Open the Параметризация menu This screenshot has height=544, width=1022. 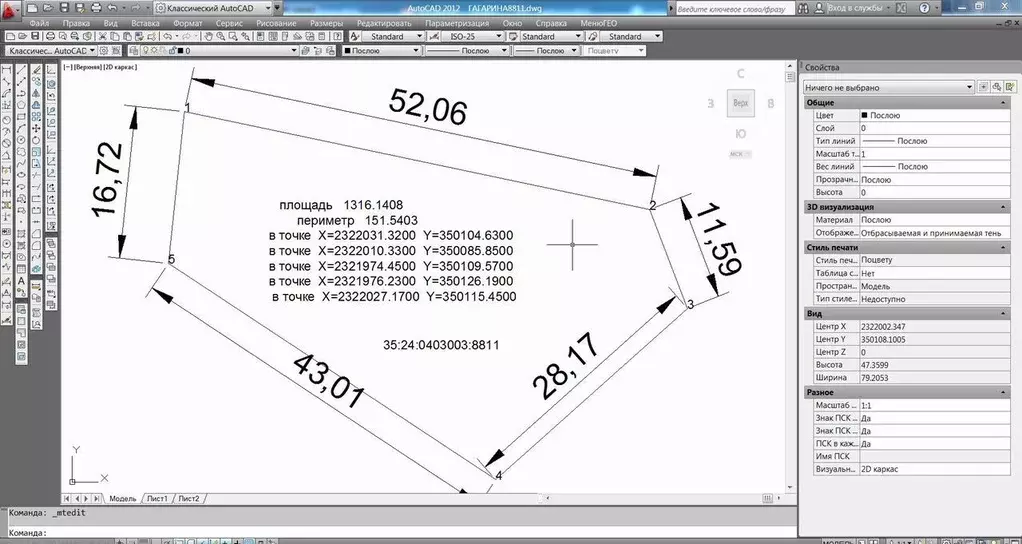click(457, 23)
